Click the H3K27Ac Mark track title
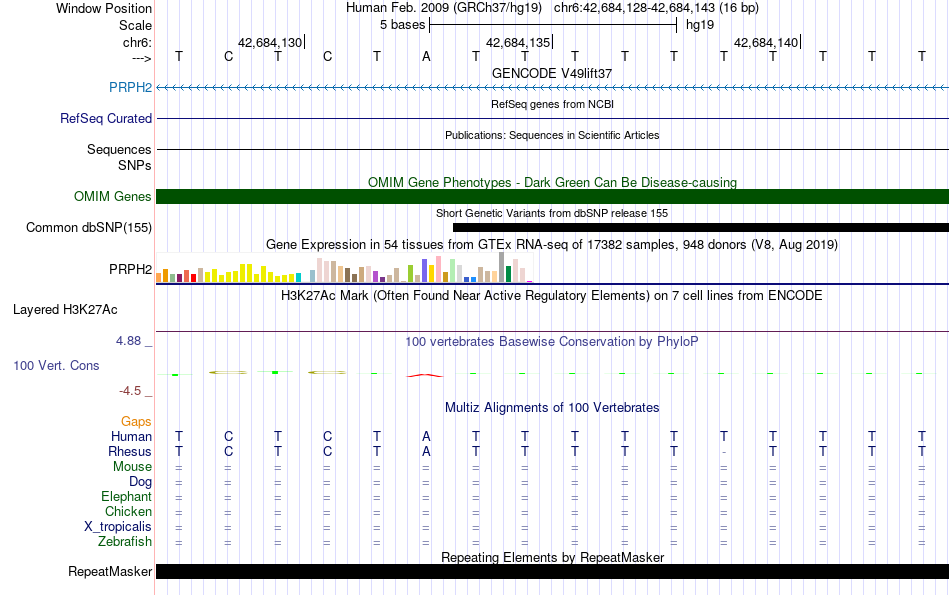This screenshot has width=950, height=595. [552, 296]
